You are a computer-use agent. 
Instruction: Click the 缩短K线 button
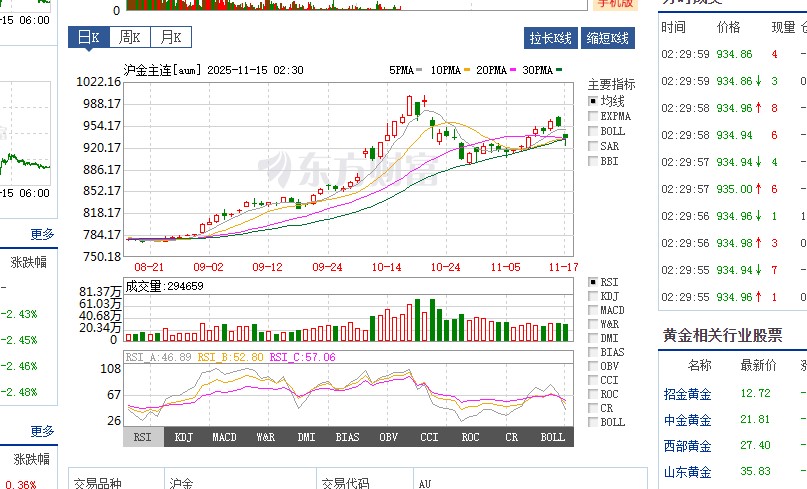click(609, 38)
